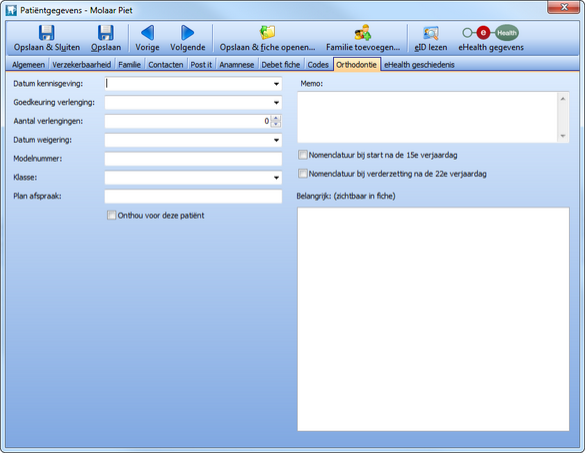Viewport: 585px width, 453px height.
Task: Increase Aantal verlengingen with up stepper arrow
Action: click(276, 118)
